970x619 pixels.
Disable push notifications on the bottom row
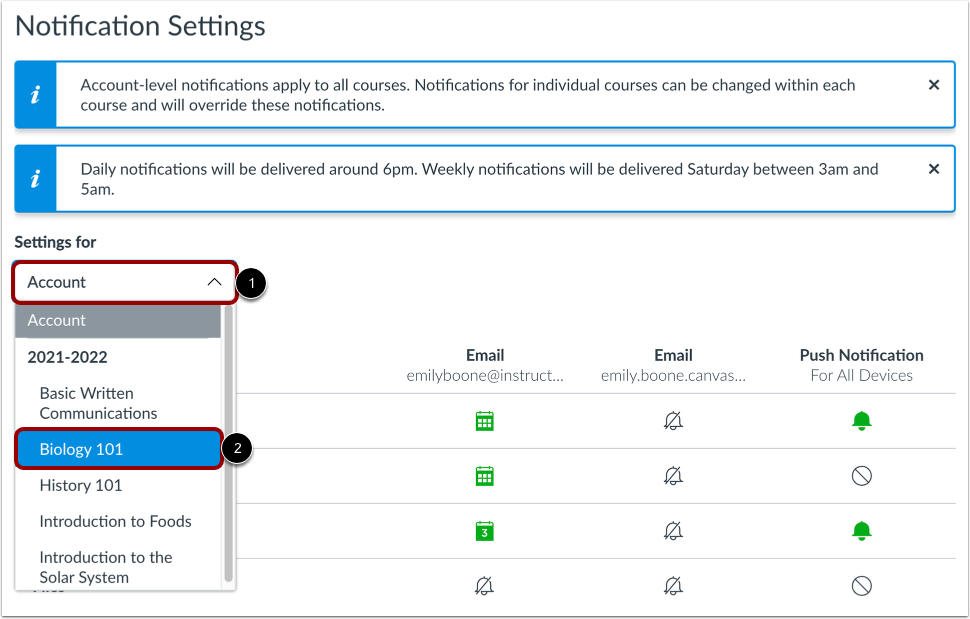[861, 587]
